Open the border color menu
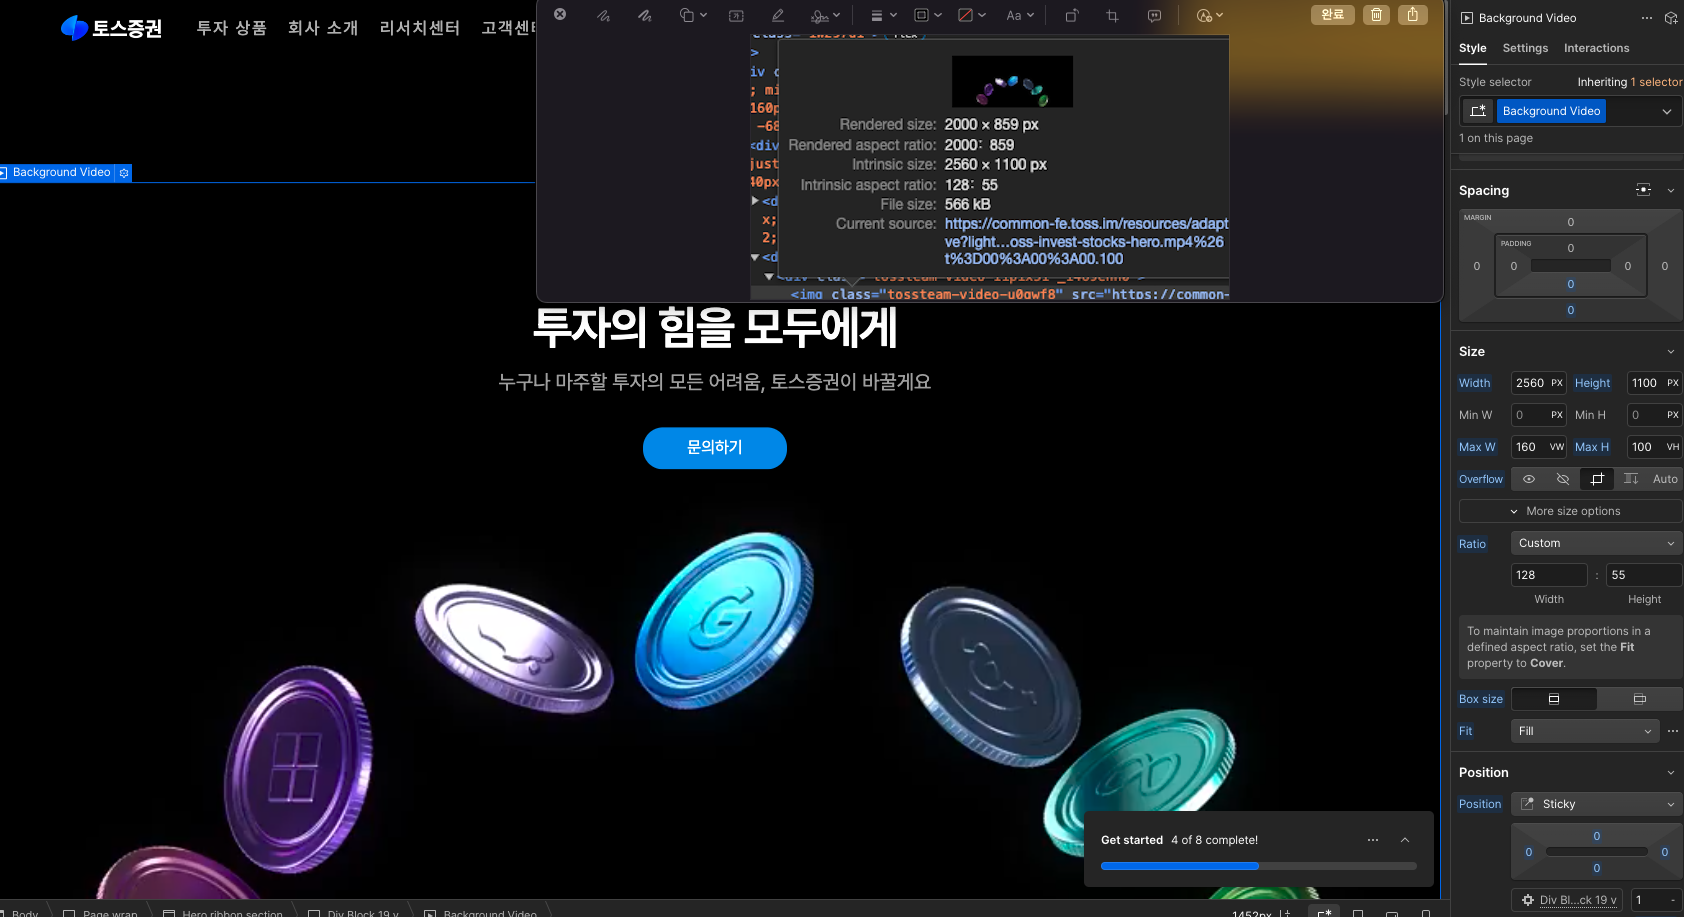 (928, 15)
